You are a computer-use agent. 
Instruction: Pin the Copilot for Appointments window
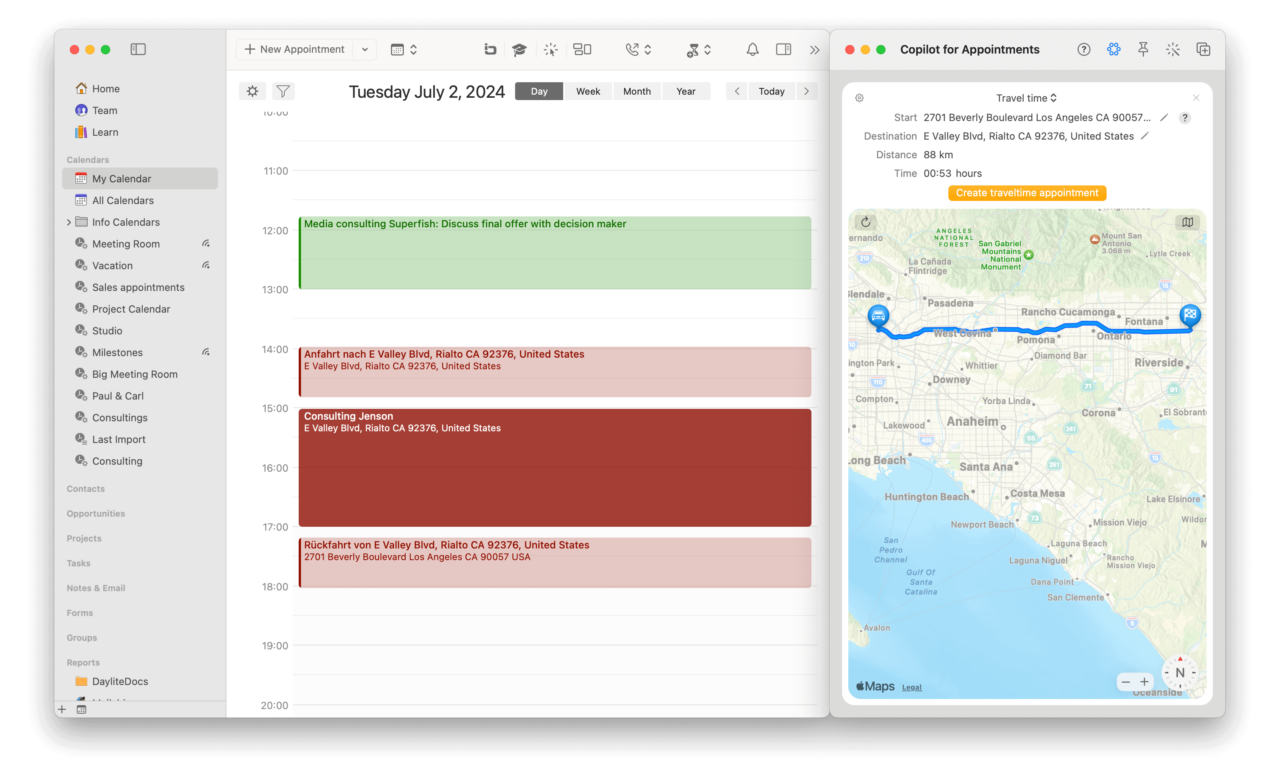click(x=1143, y=48)
